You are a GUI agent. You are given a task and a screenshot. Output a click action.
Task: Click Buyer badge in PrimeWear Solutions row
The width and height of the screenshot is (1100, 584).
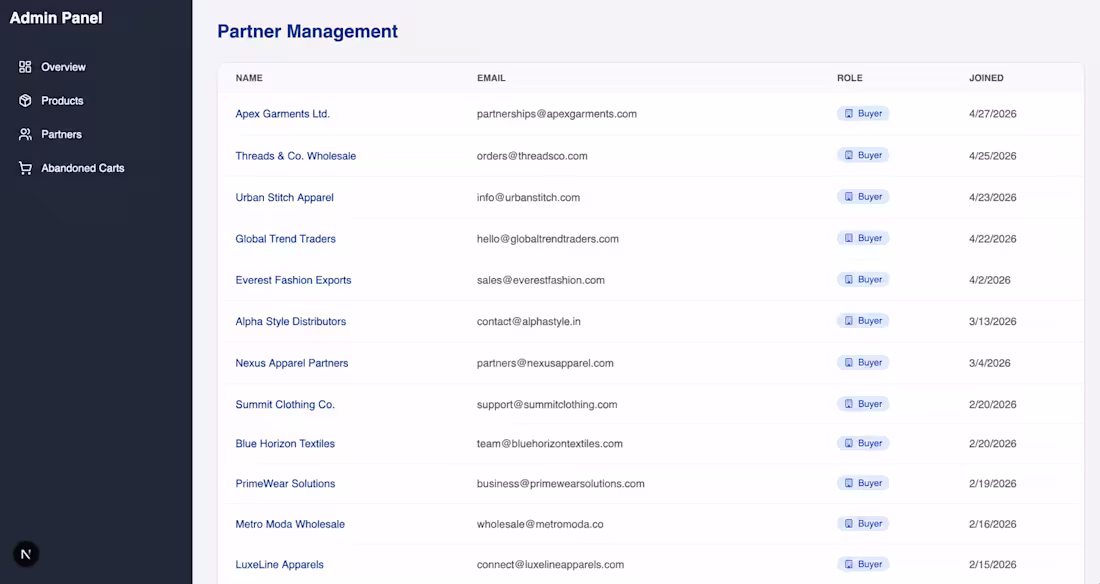coord(863,483)
